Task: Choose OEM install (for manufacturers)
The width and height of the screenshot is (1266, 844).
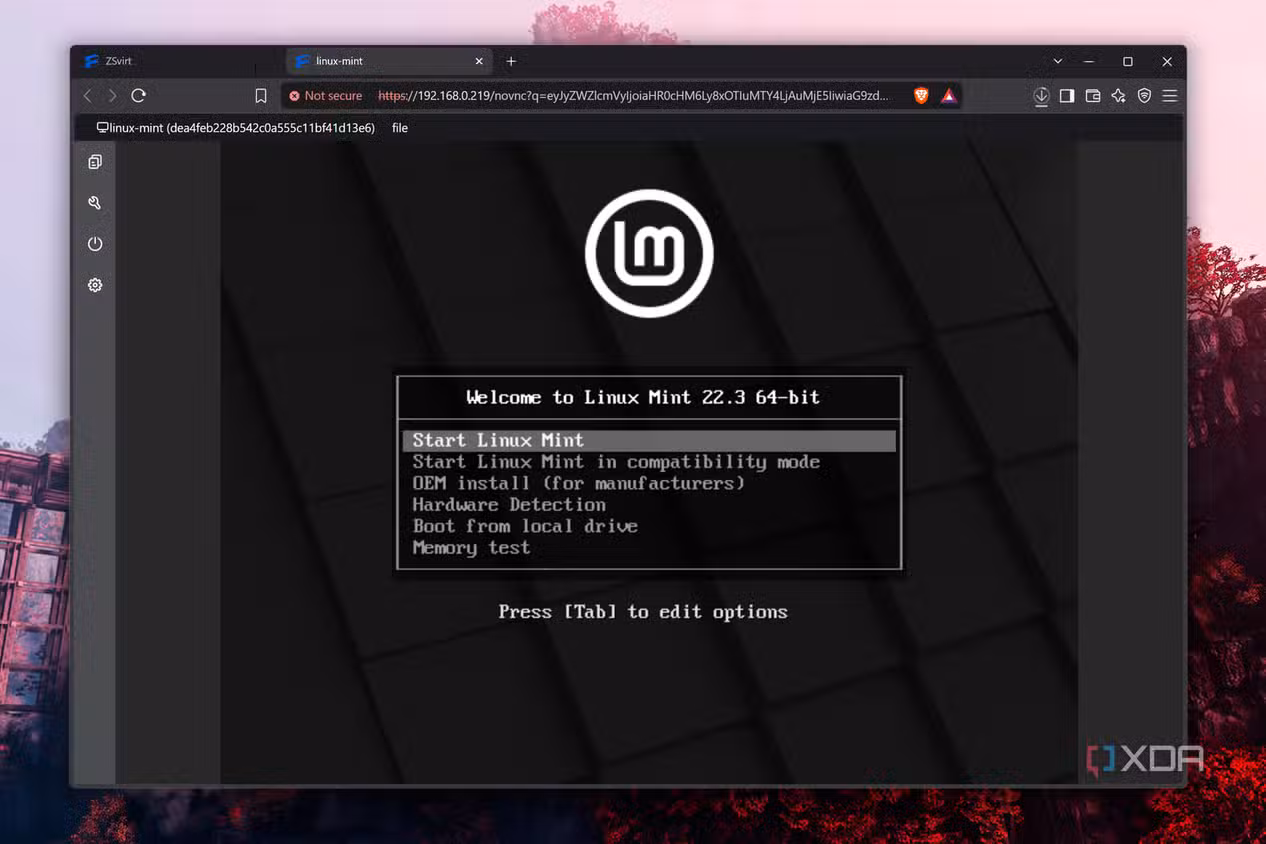Action: tap(579, 484)
